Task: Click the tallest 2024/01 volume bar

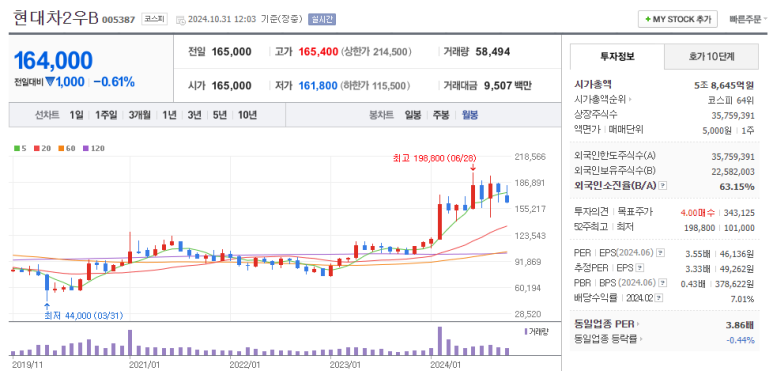Action: coord(440,341)
